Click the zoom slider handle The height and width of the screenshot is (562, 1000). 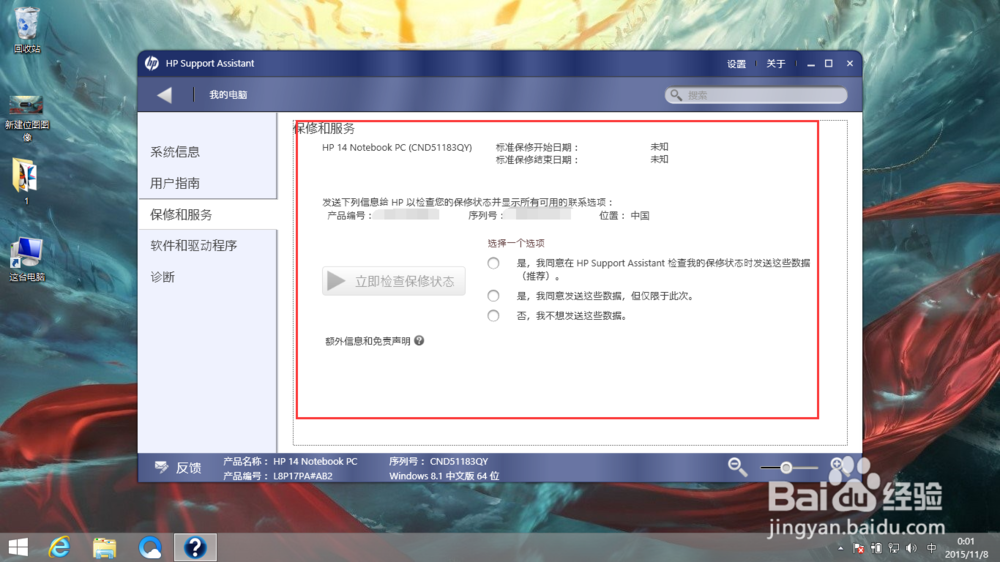[786, 468]
